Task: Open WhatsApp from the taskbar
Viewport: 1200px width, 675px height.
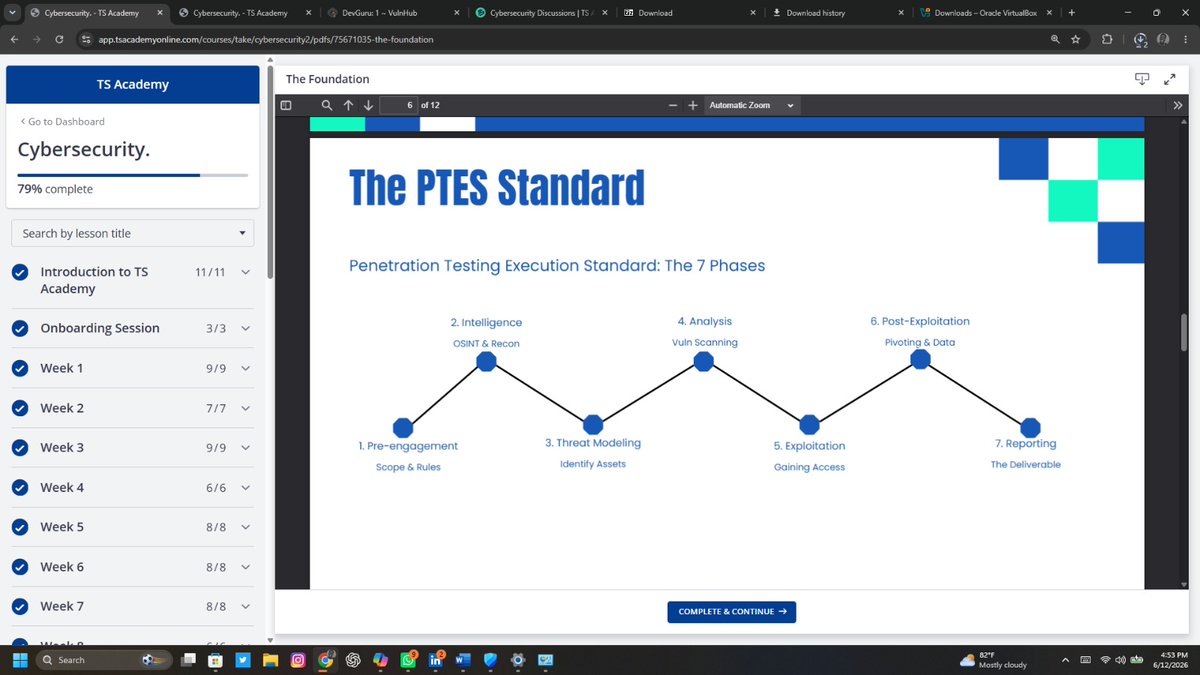Action: pyautogui.click(x=408, y=660)
